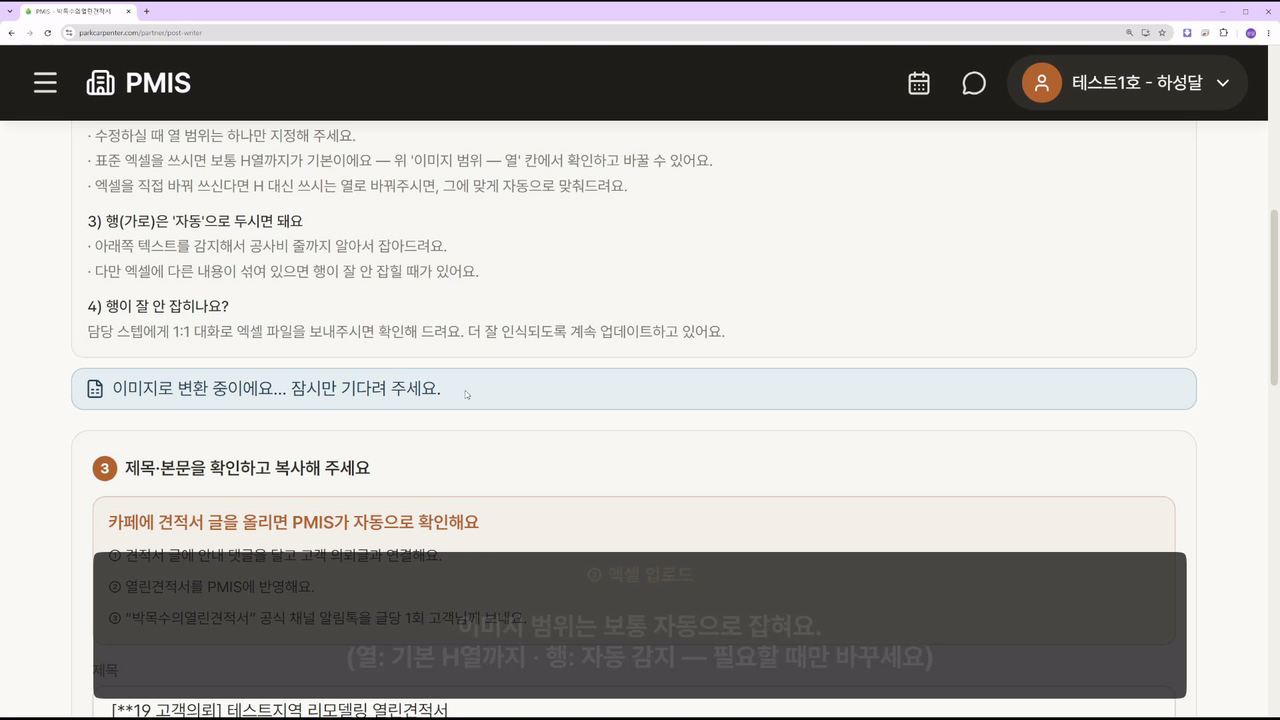The height and width of the screenshot is (720, 1280).
Task: Click the orange user avatar icon
Action: coord(1041,83)
